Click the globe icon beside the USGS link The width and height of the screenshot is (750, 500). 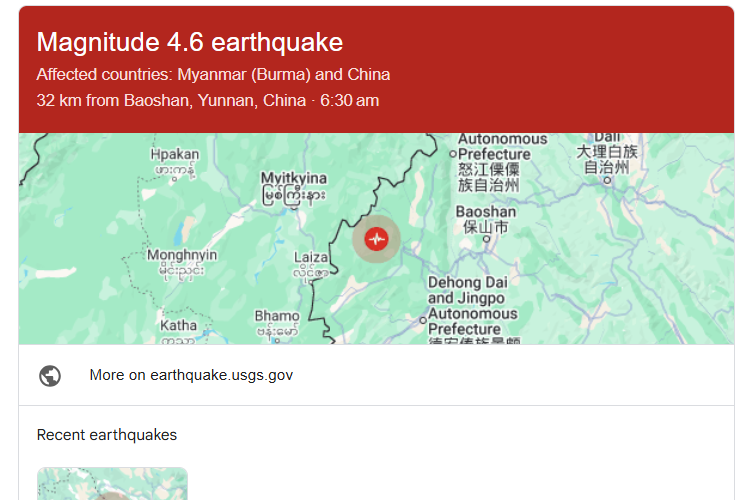click(x=50, y=375)
